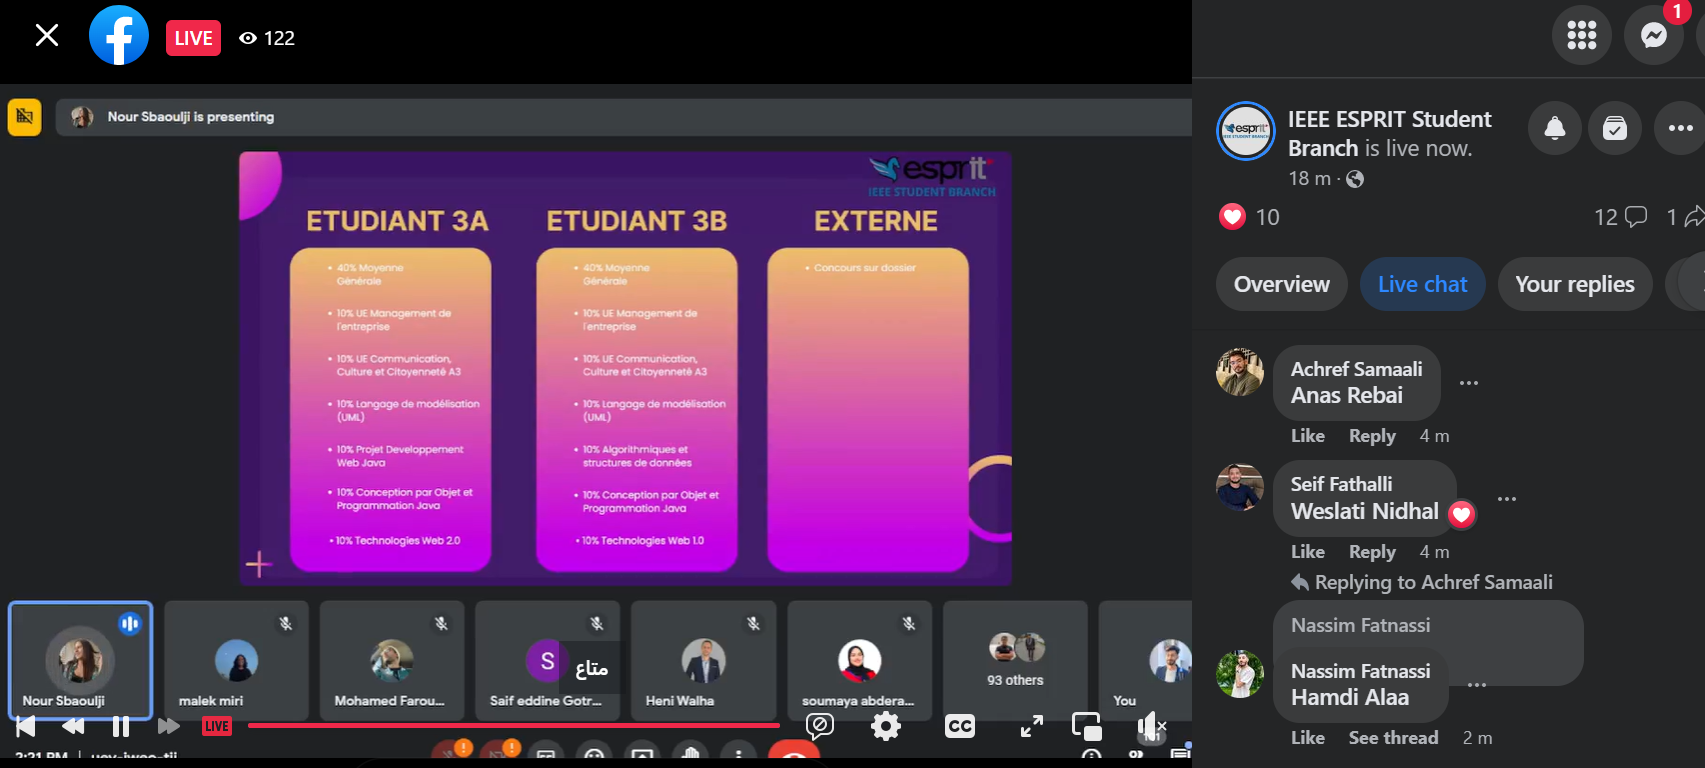The height and width of the screenshot is (768, 1705).
Task: Select Saif eddine Gotr... participant tile
Action: click(548, 660)
